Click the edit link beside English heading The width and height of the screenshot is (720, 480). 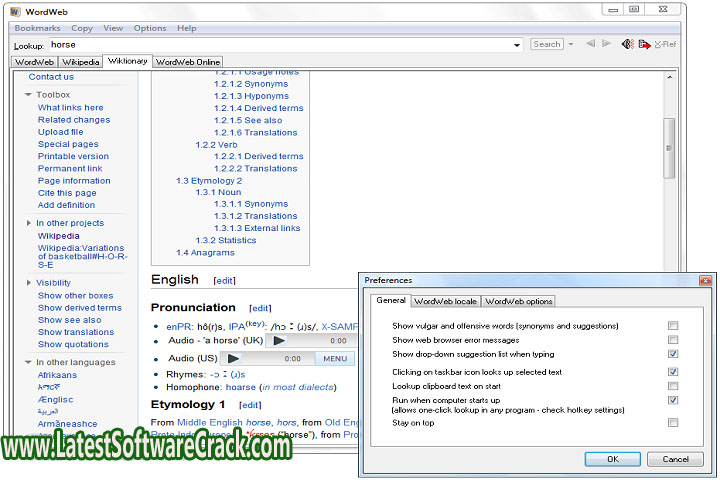(x=225, y=281)
